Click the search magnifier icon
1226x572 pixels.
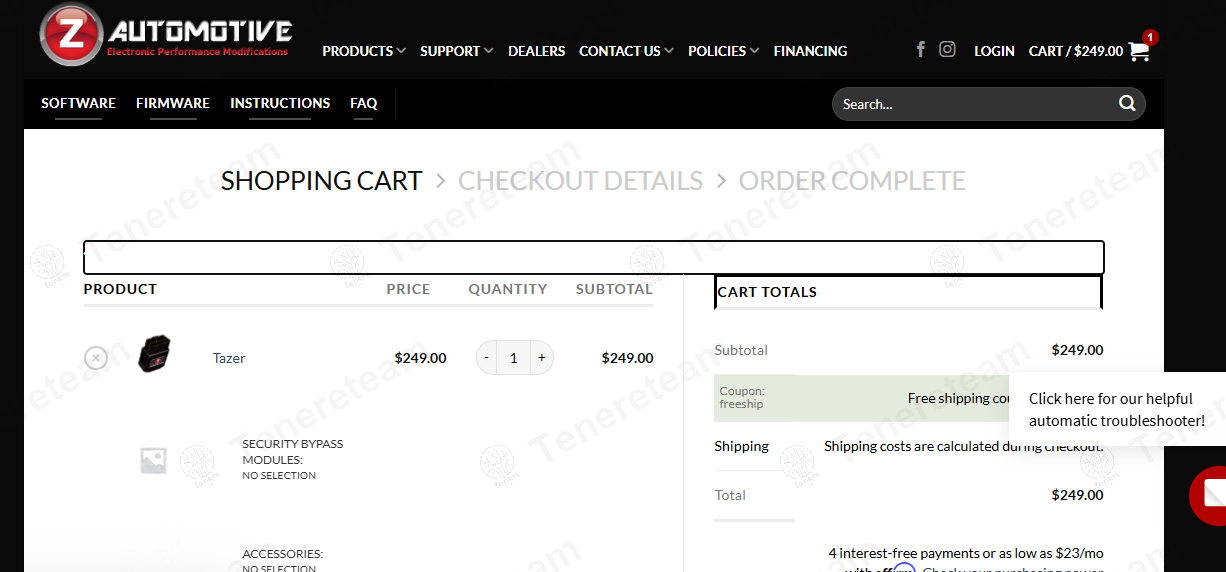pyautogui.click(x=1127, y=103)
